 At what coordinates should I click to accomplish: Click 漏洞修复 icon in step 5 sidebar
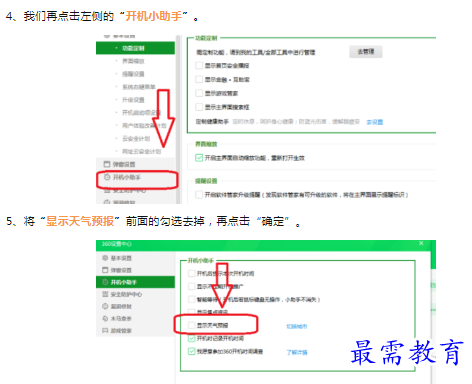pyautogui.click(x=105, y=306)
